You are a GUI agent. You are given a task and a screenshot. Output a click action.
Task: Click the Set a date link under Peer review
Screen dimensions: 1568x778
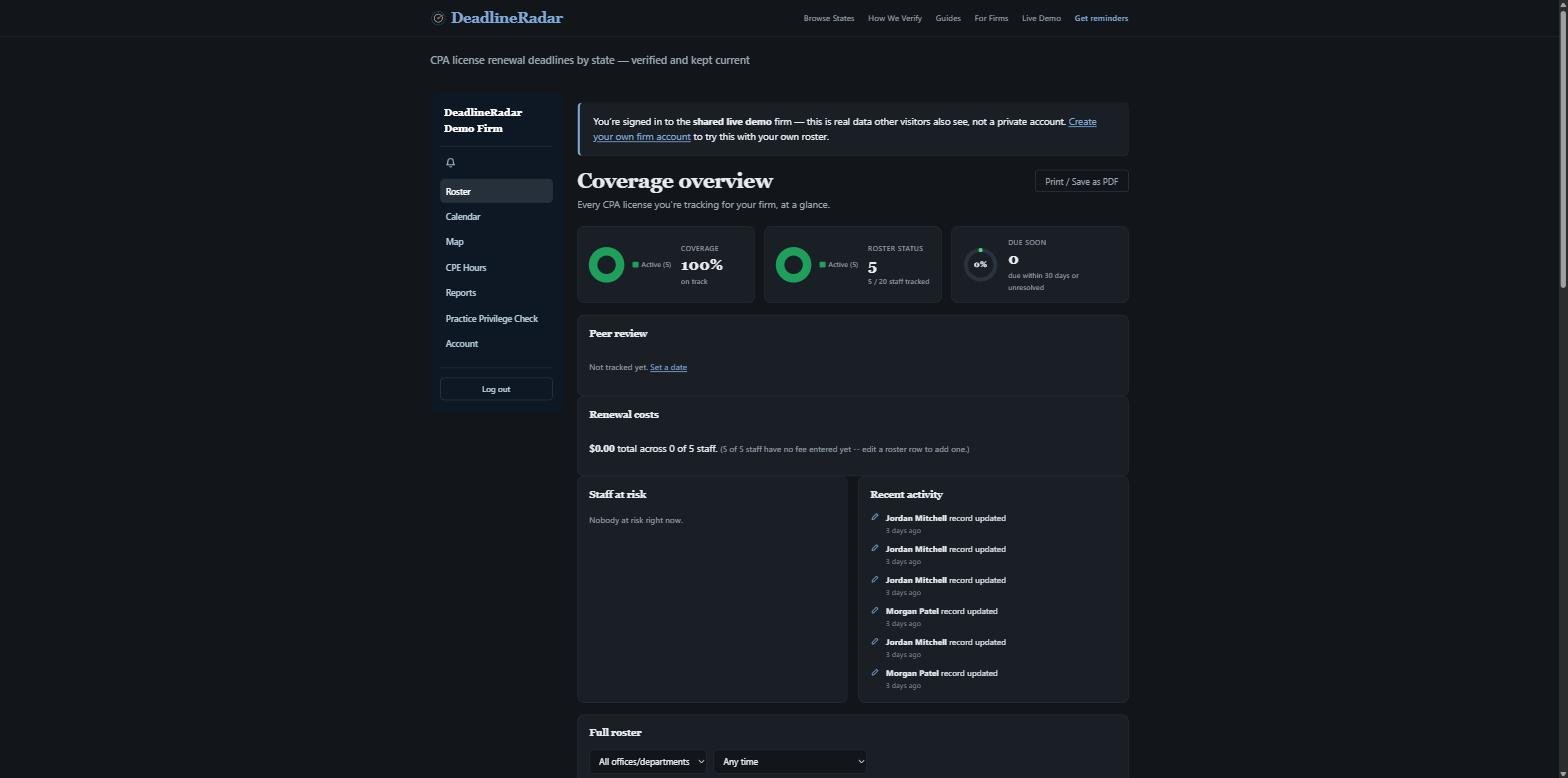[668, 368]
